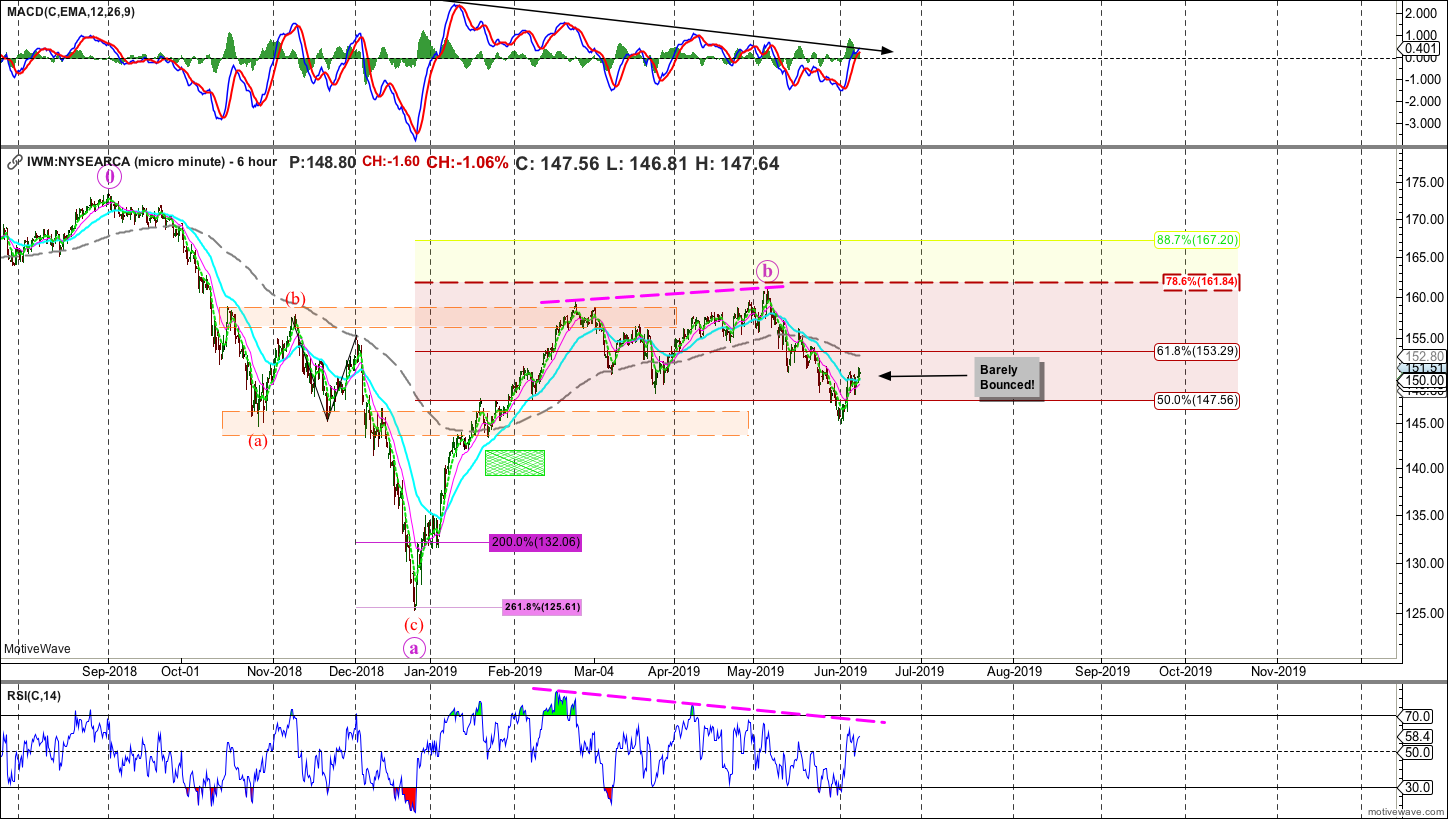Click 125.00 on the price axis
1448x819 pixels.
pyautogui.click(x=1423, y=611)
